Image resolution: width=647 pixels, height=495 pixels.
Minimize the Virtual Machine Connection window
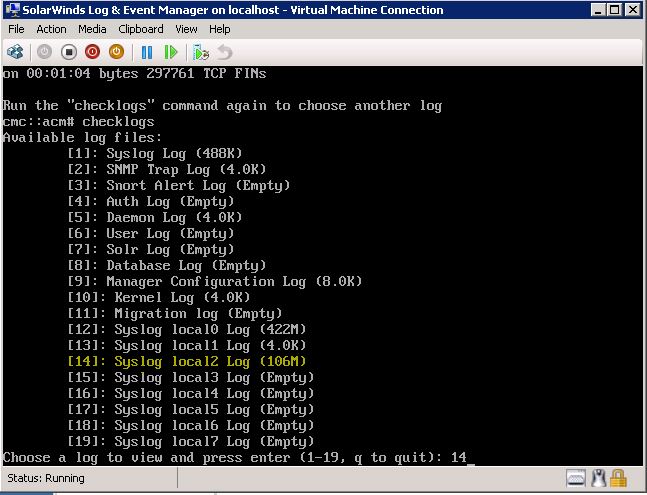[x=597, y=10]
